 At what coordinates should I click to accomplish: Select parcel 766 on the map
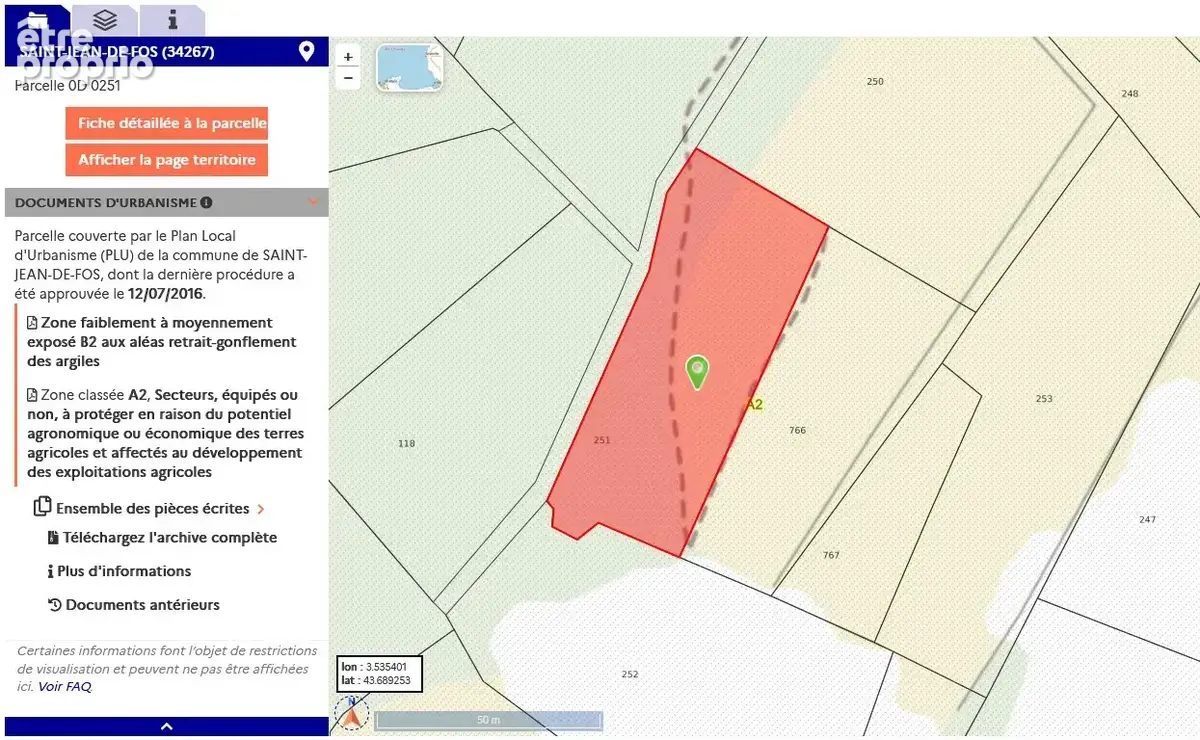[797, 430]
